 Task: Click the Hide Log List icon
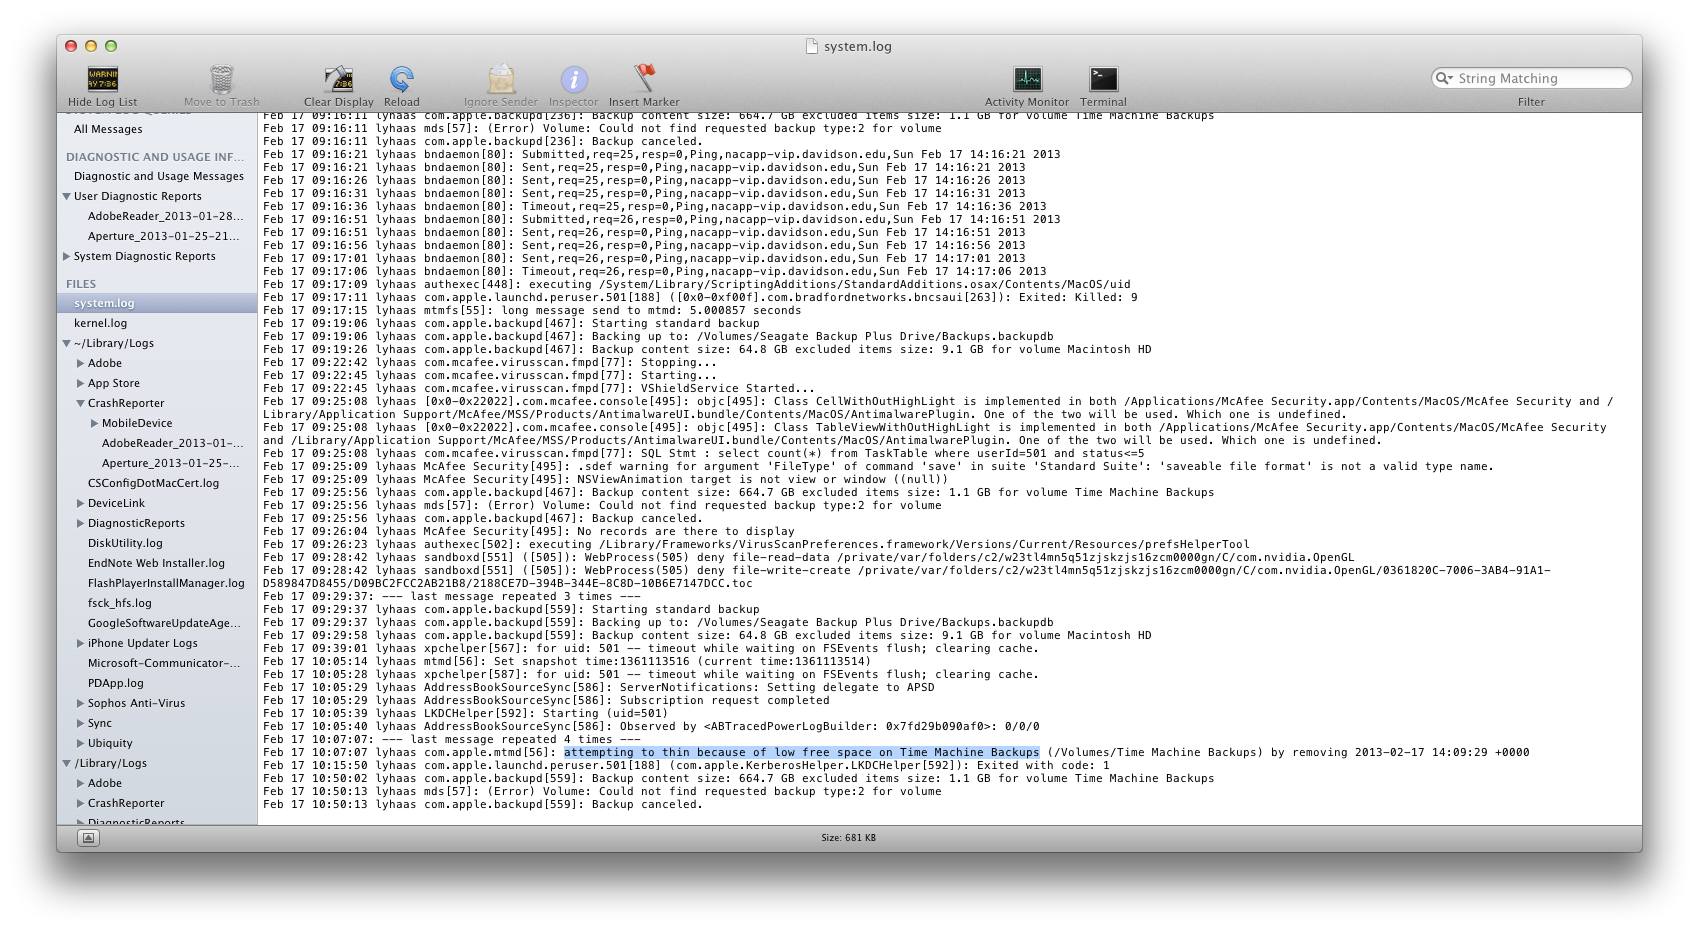(102, 79)
